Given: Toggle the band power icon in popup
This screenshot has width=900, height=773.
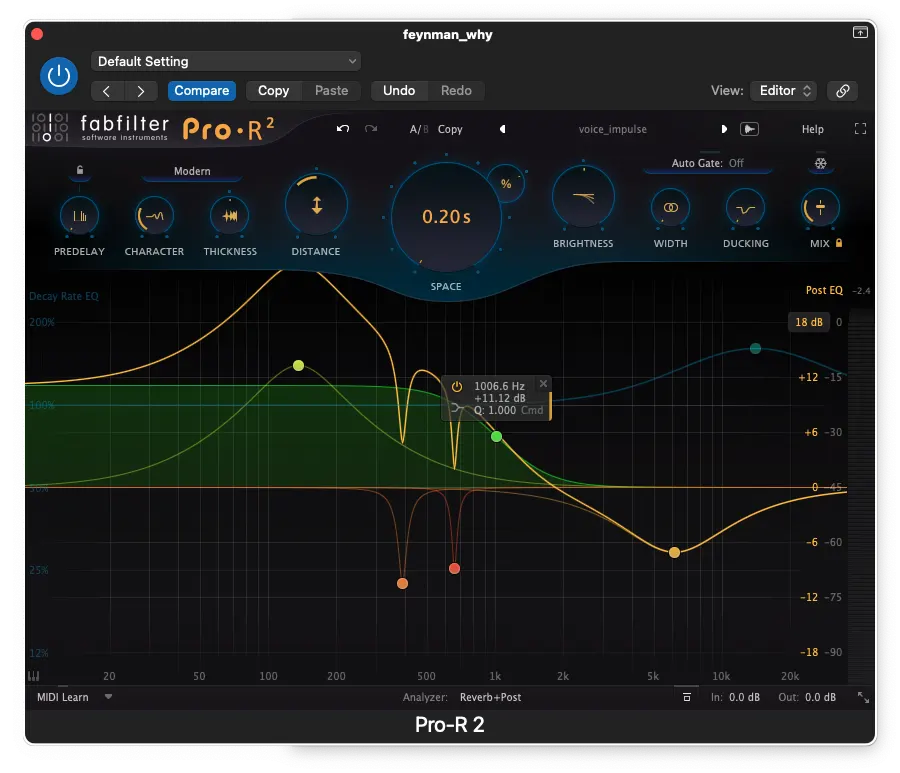Looking at the screenshot, I should (457, 387).
